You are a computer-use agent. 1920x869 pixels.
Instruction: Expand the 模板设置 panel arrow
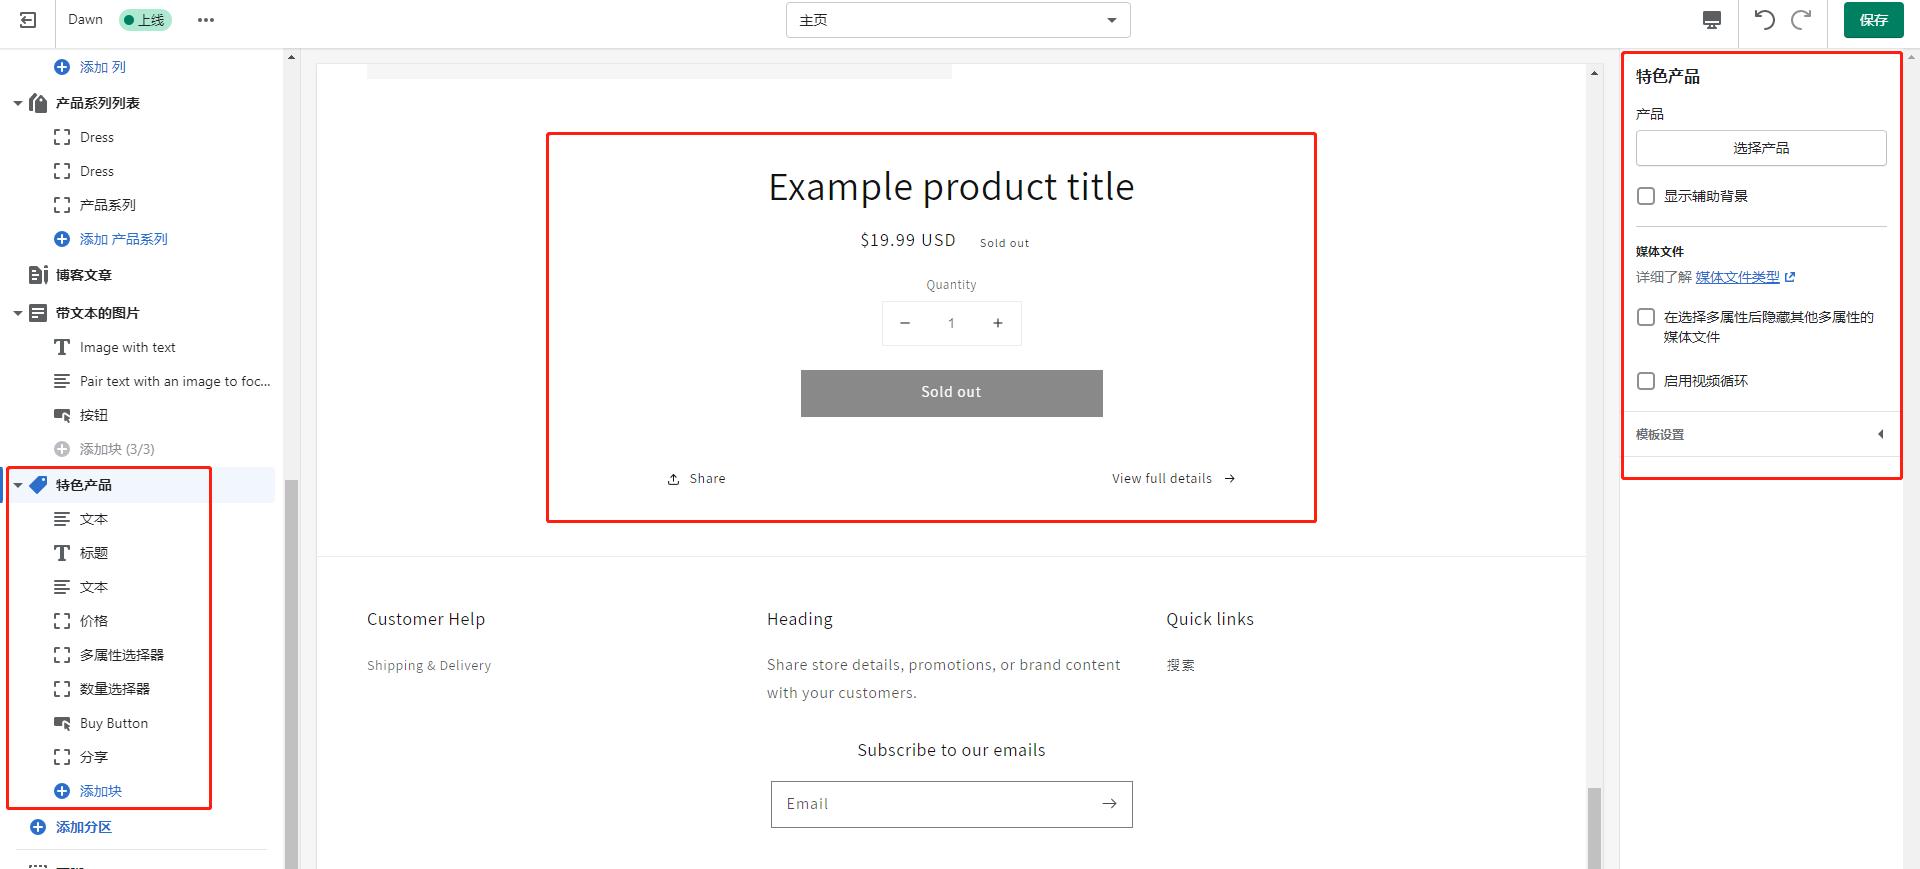pos(1880,434)
